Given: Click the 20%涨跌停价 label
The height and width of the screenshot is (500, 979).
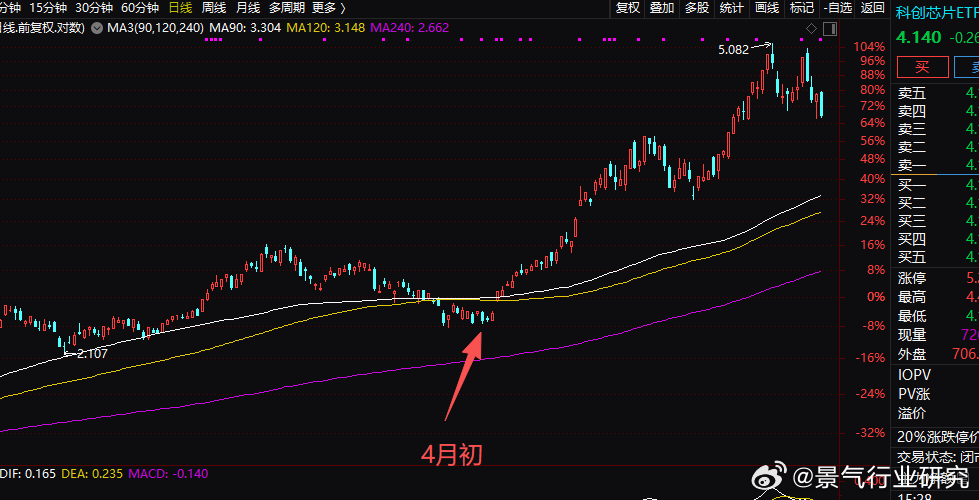Looking at the screenshot, I should [938, 436].
